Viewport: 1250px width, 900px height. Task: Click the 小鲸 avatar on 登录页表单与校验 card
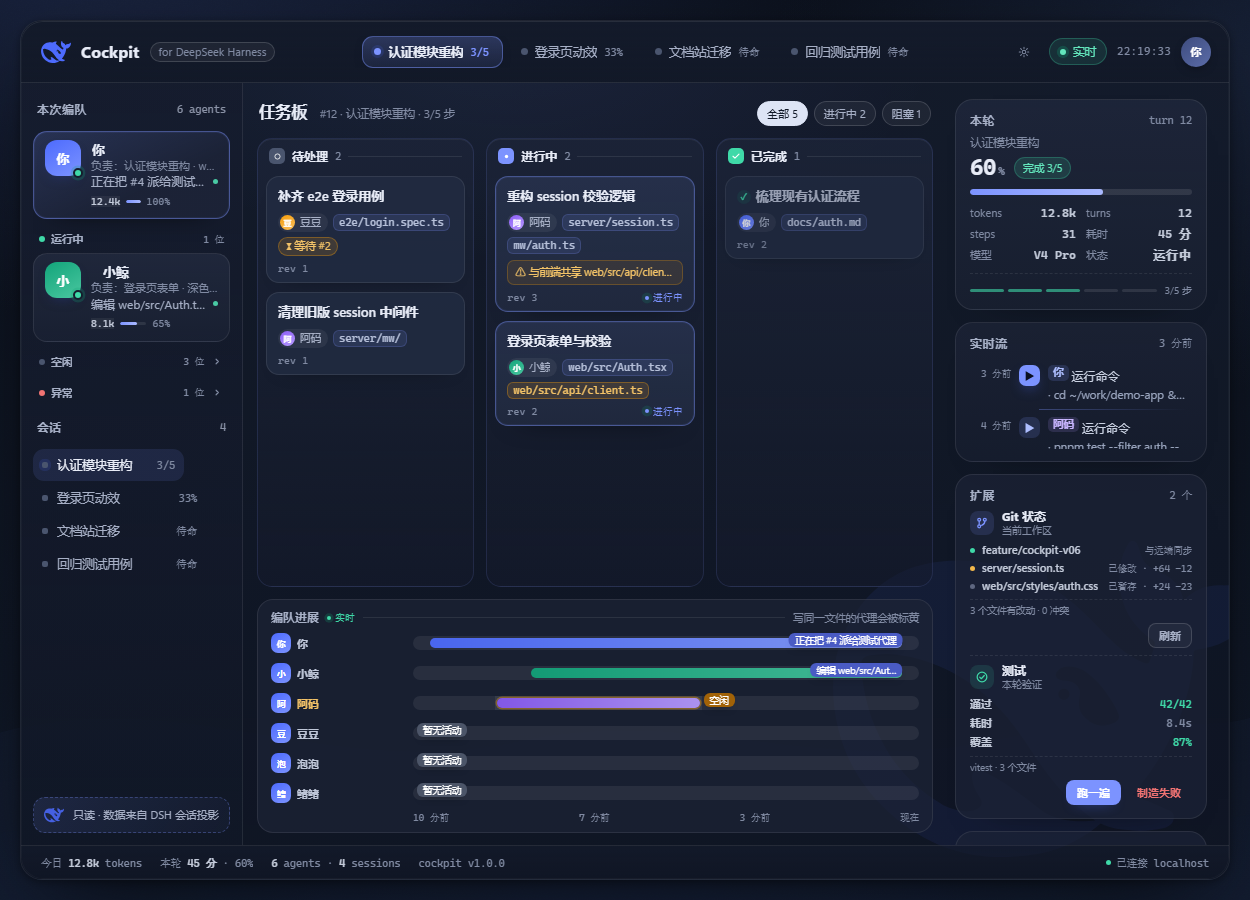pyautogui.click(x=516, y=367)
